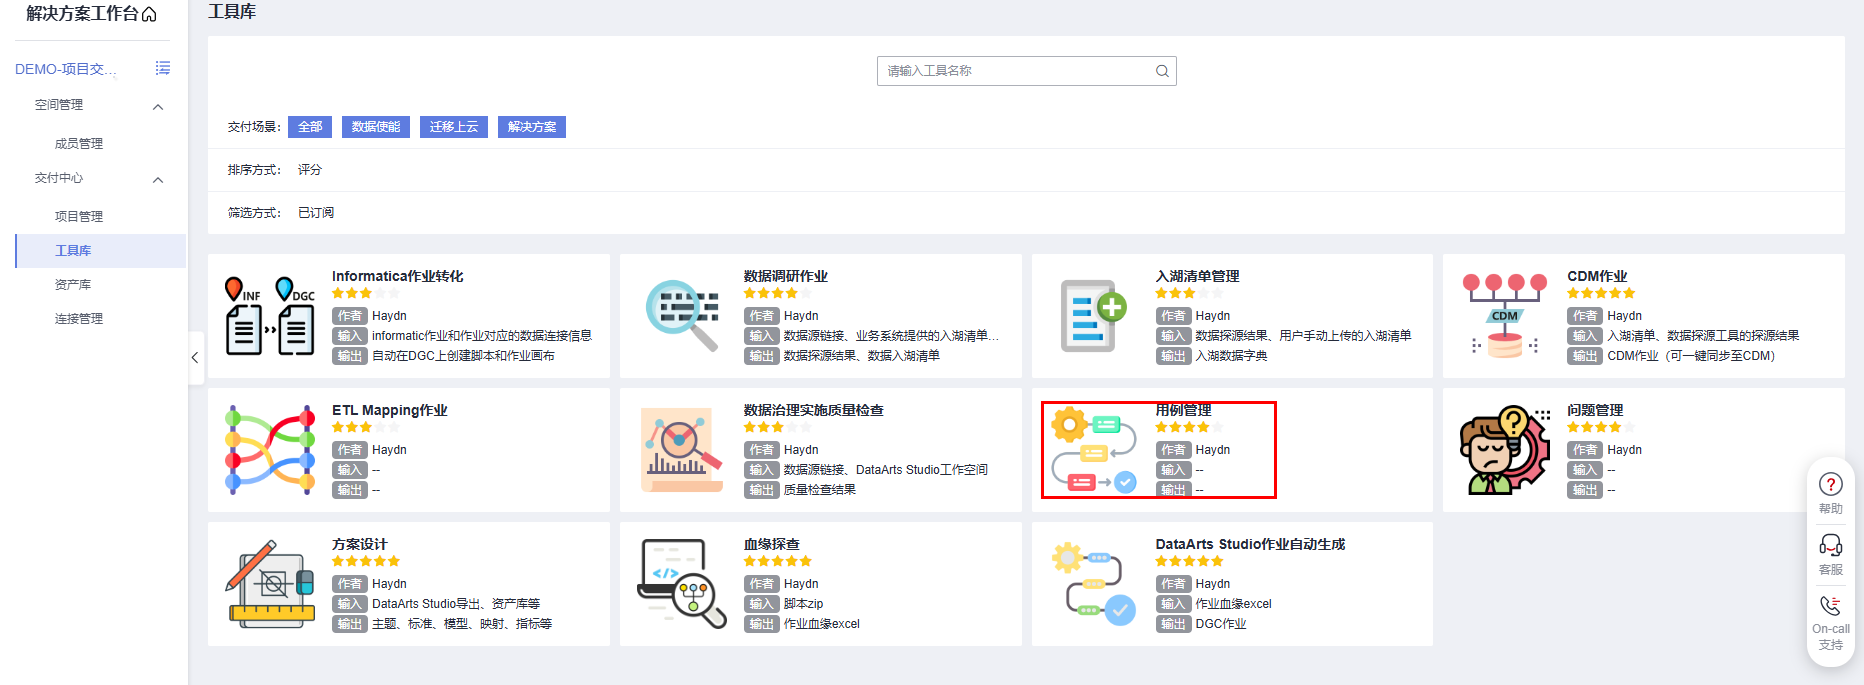Click the star rating of 血缘探查
Screen dimensions: 1864x685
click(x=778, y=561)
